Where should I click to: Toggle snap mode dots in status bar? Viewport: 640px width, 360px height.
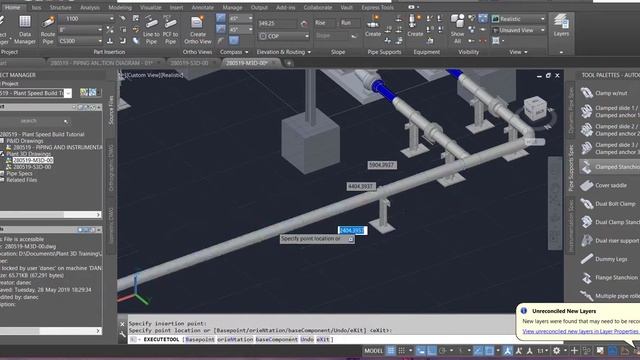(x=402, y=351)
